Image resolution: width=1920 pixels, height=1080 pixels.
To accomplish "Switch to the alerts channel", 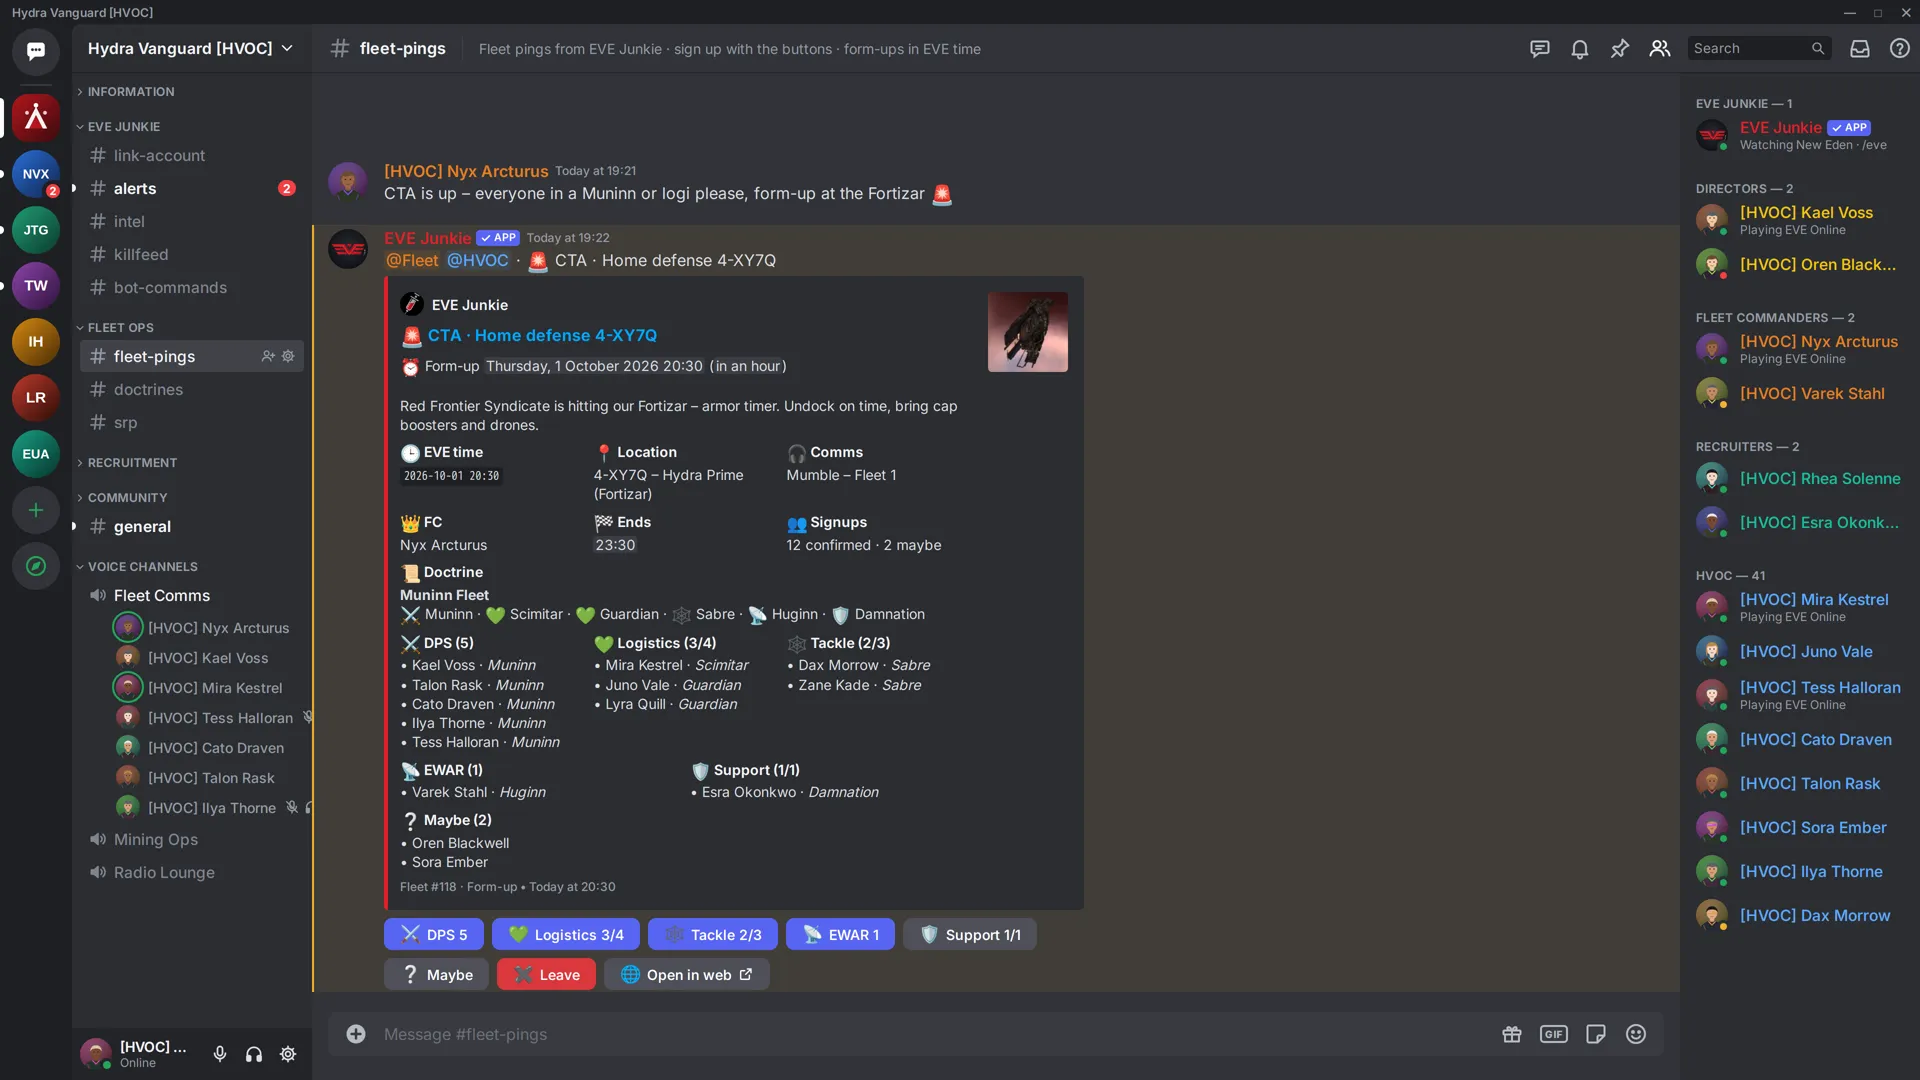I will tap(192, 188).
